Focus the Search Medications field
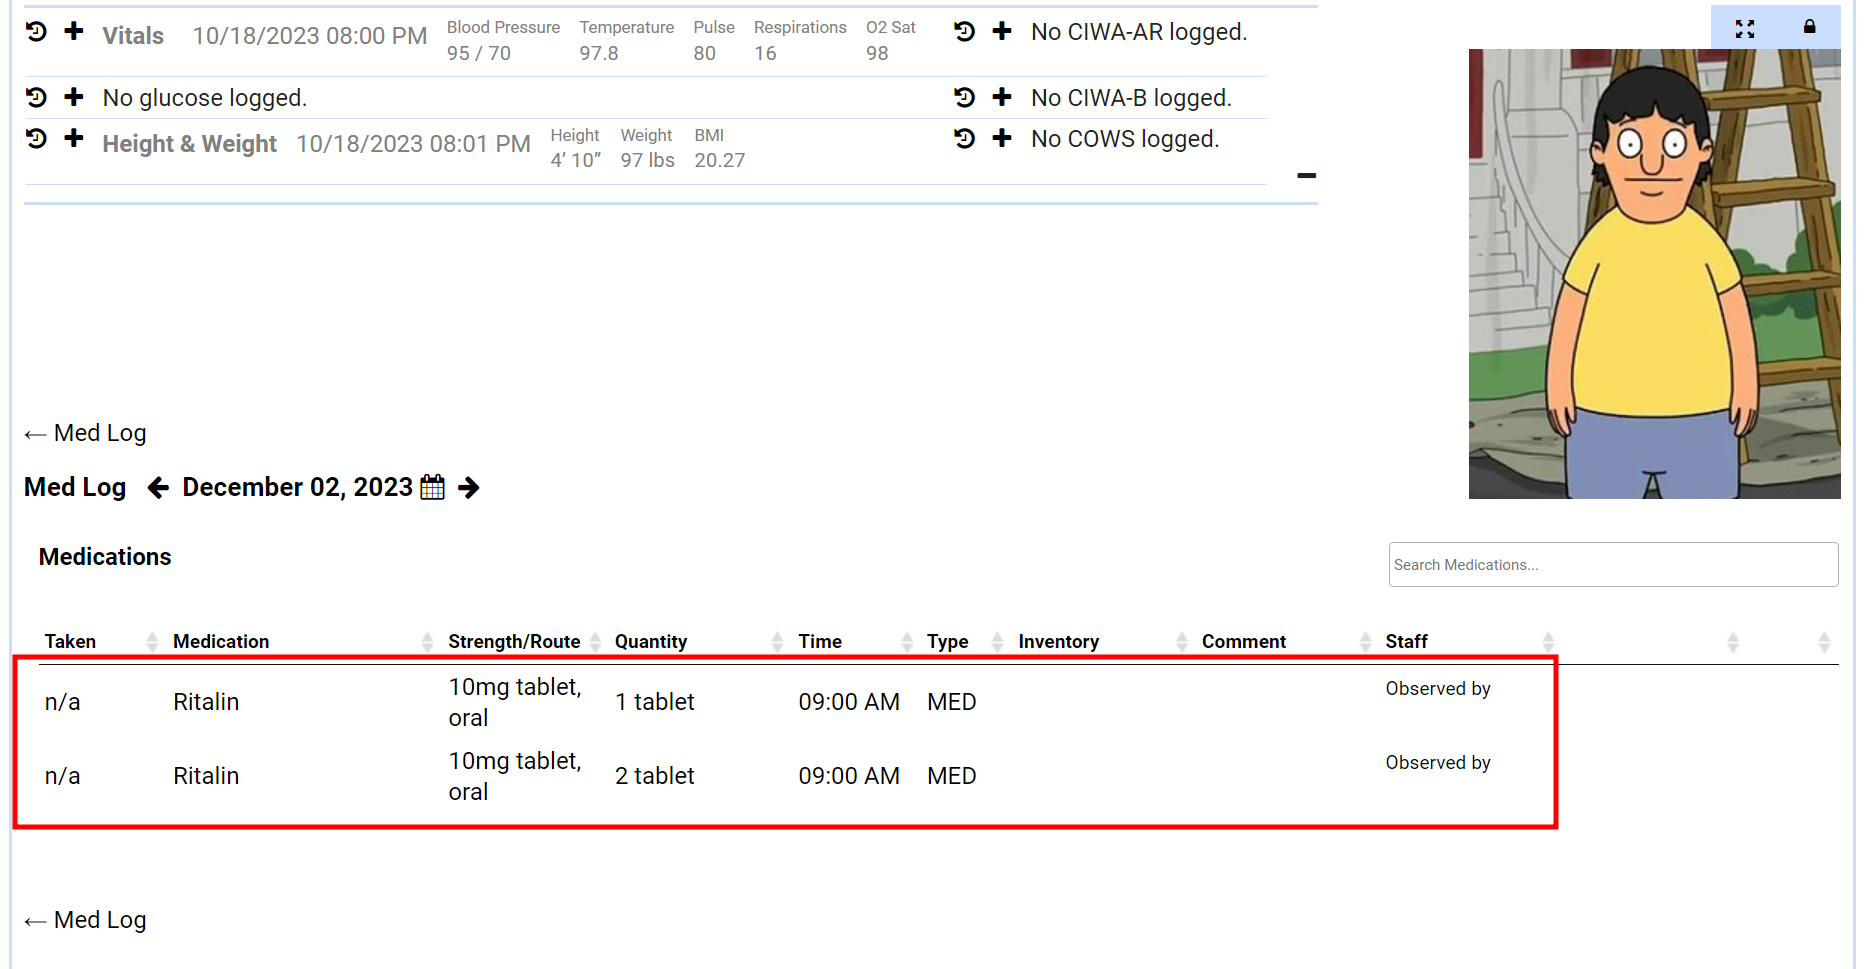 [1612, 565]
